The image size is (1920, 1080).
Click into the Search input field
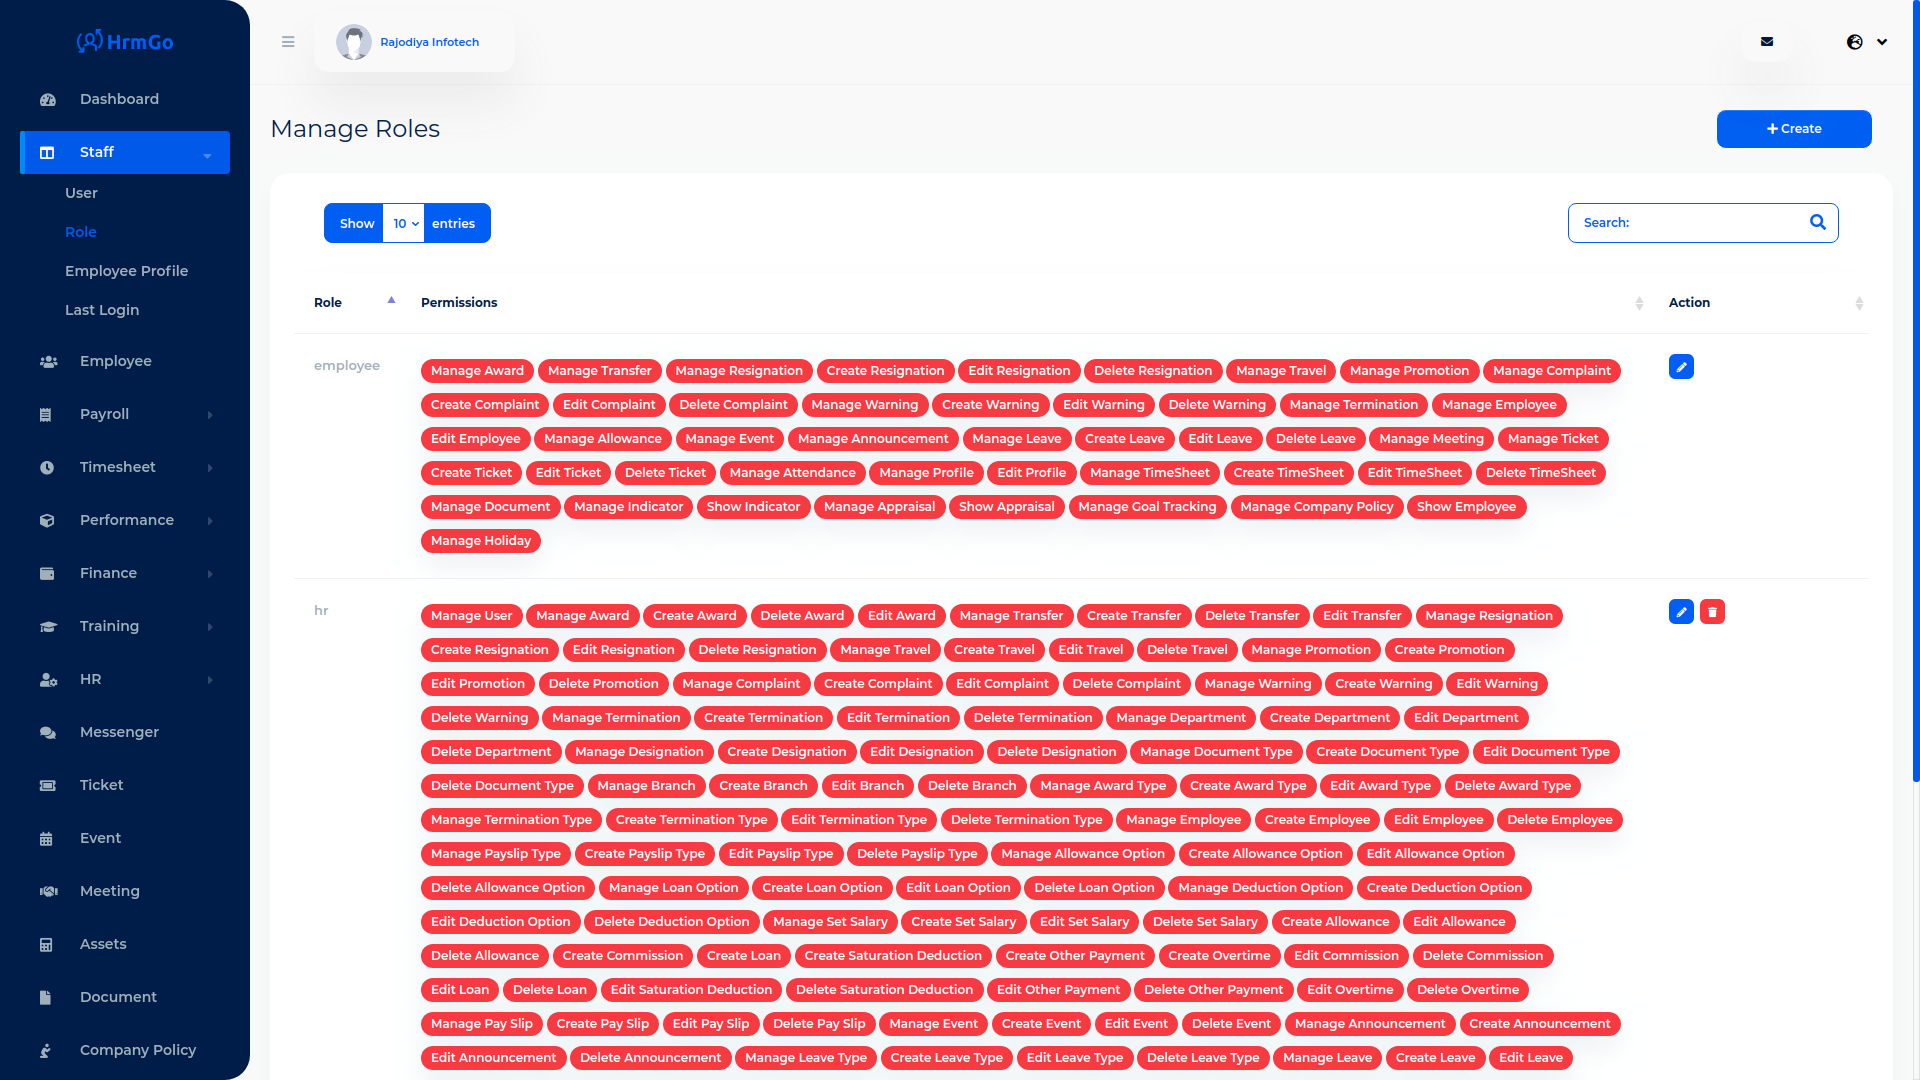point(1710,223)
